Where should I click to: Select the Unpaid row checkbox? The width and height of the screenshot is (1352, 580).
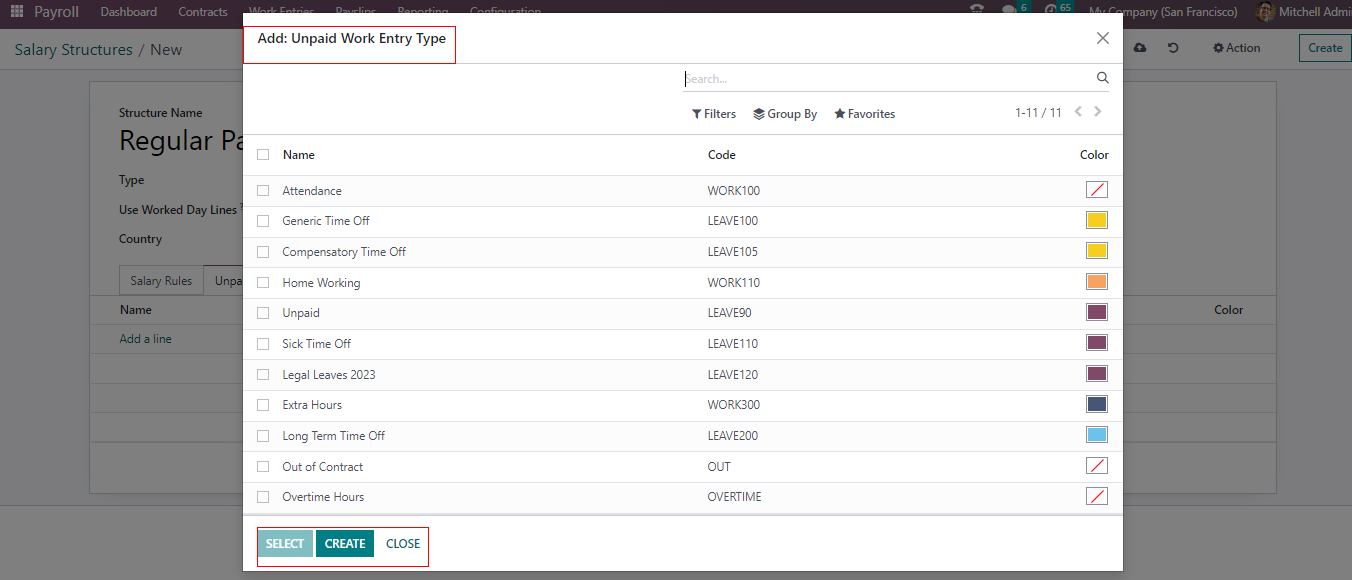(x=263, y=313)
